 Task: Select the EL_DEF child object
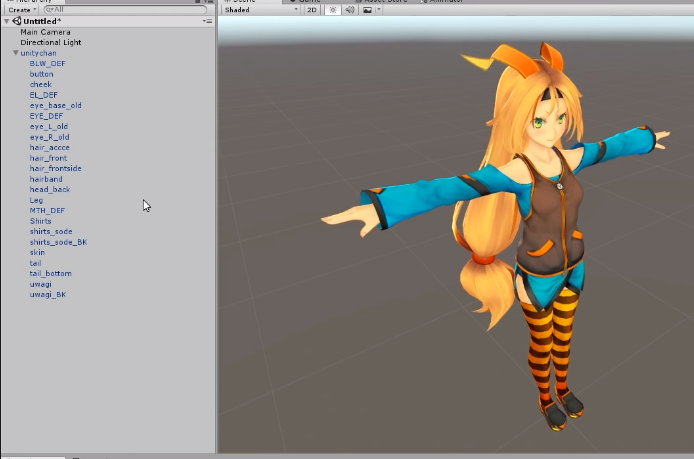[43, 95]
